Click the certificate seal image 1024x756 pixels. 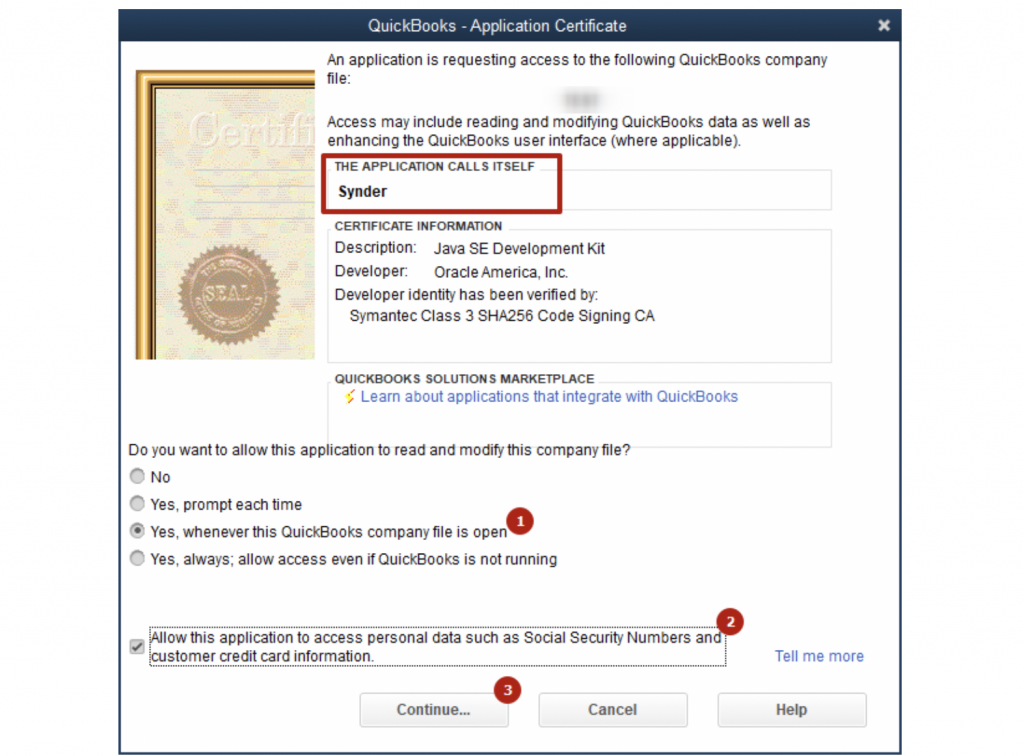tap(229, 294)
